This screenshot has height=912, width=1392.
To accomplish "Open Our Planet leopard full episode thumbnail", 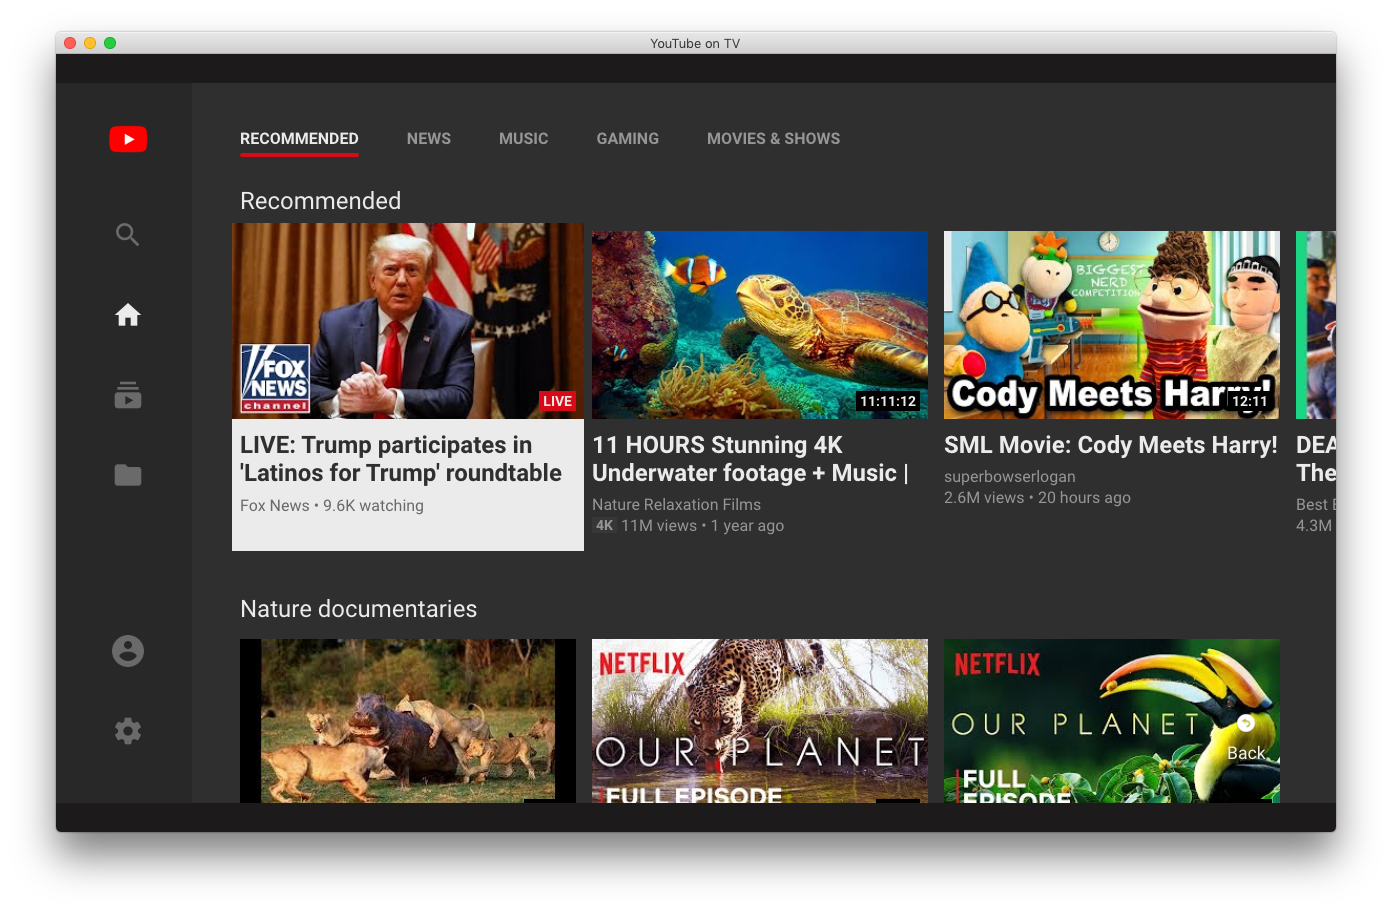I will coord(760,721).
